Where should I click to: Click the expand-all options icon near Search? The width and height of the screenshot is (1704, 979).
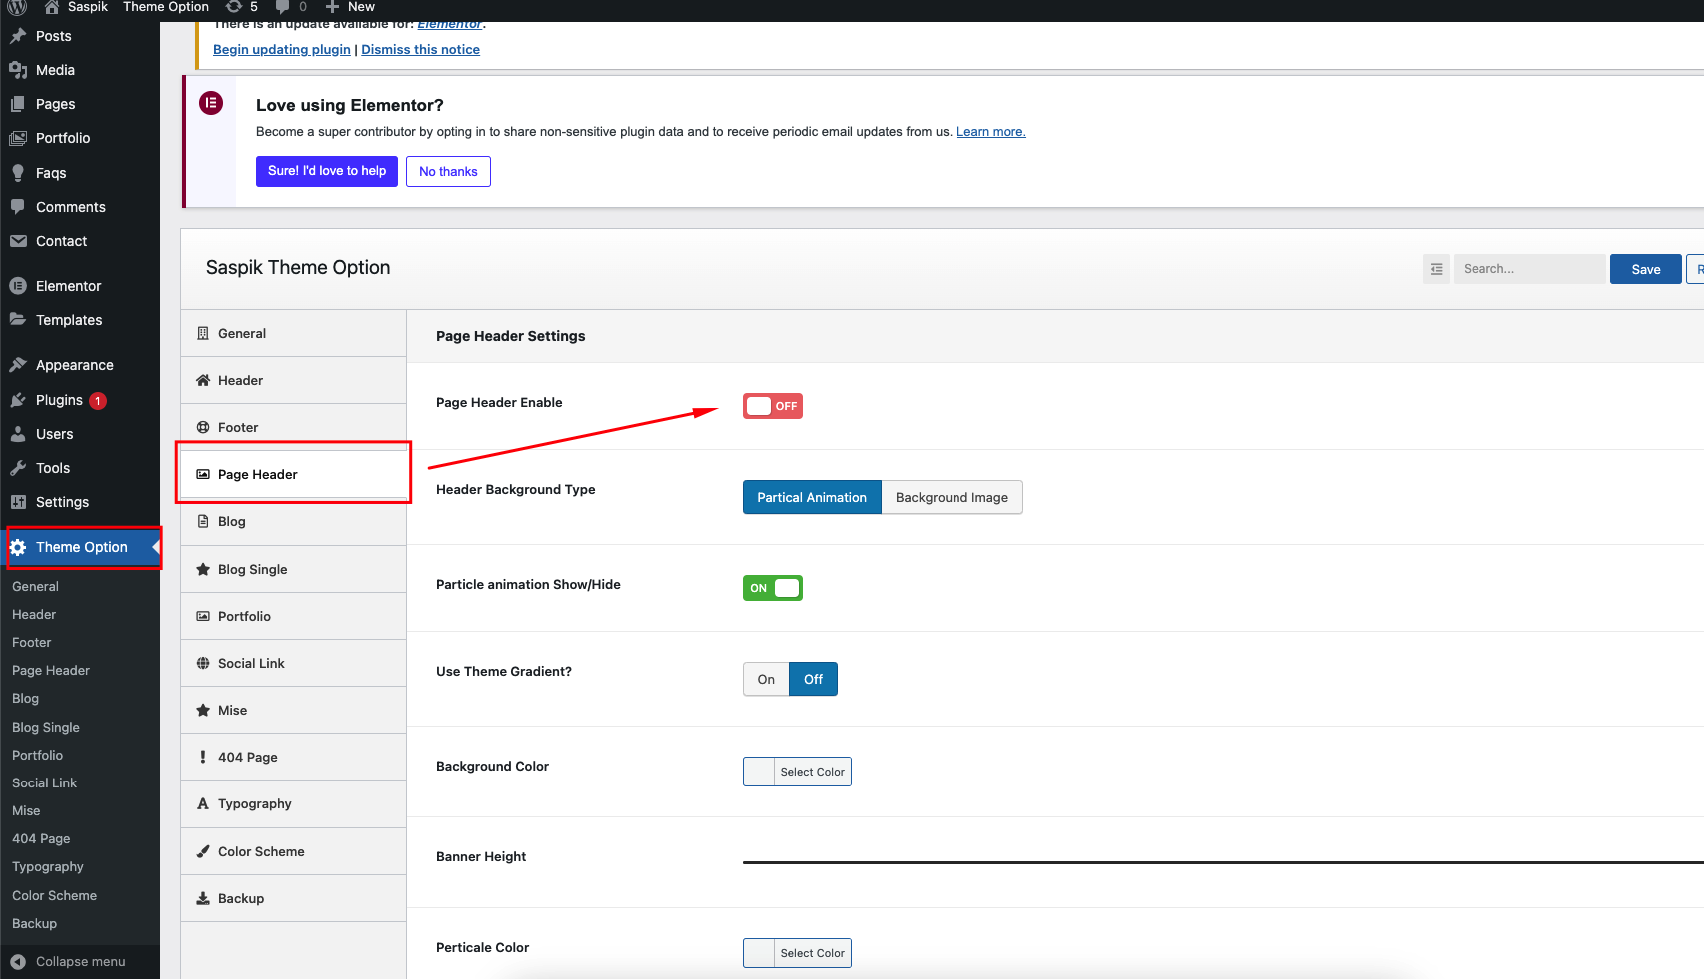(x=1436, y=269)
